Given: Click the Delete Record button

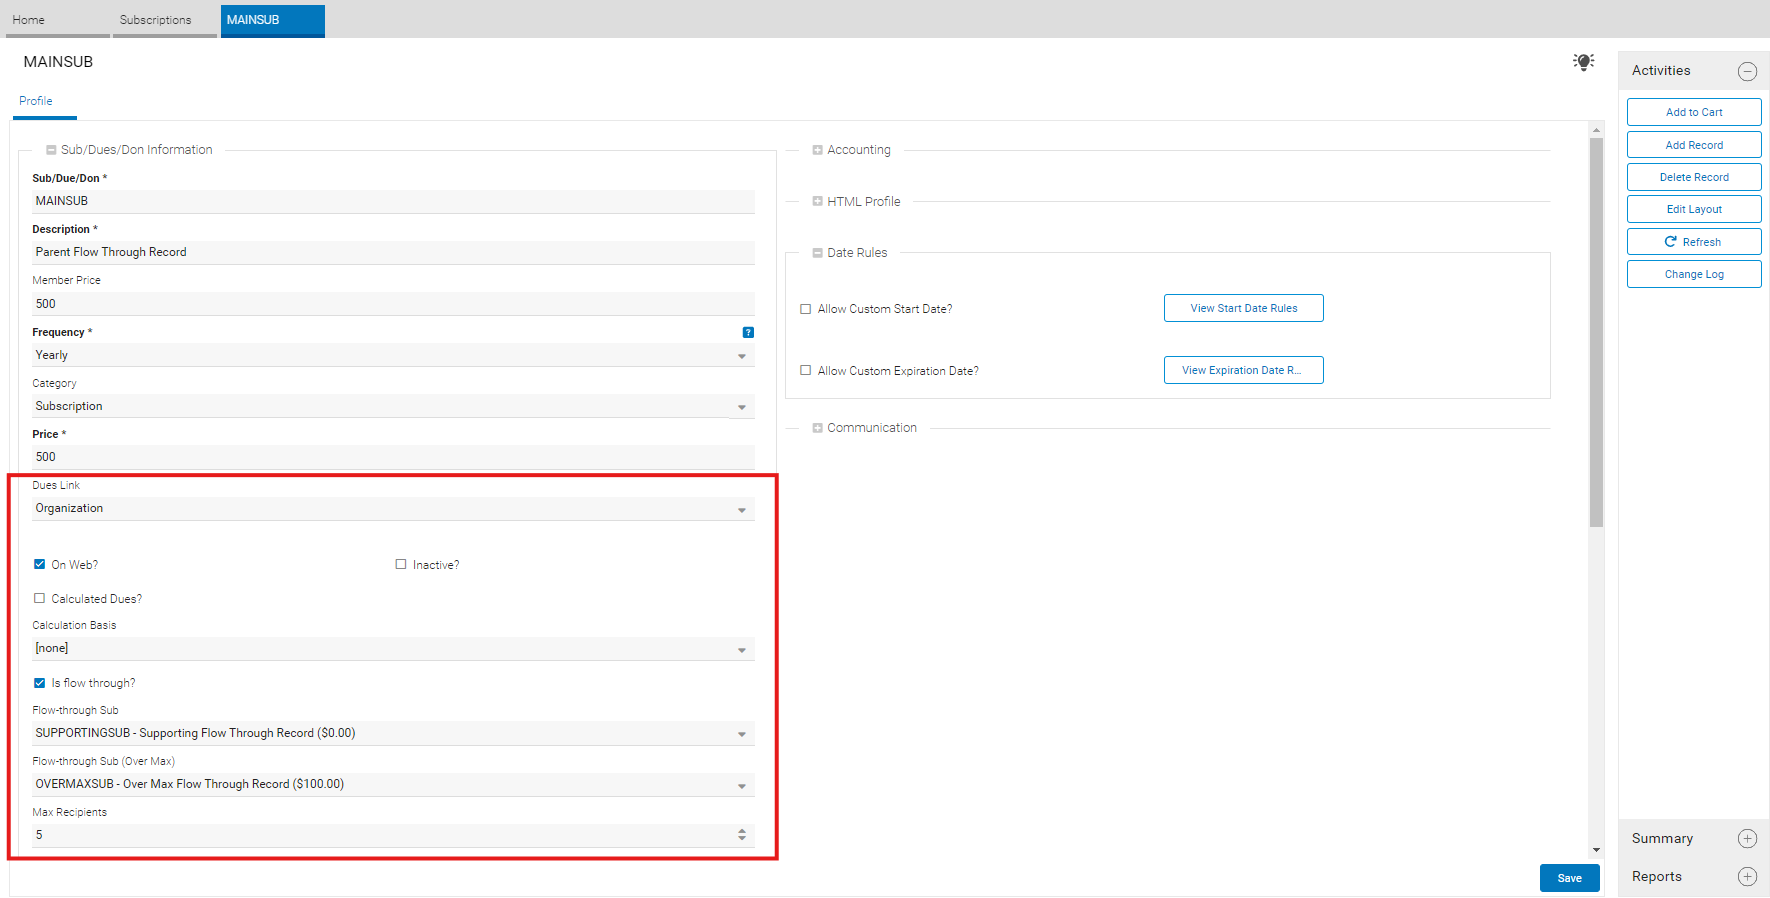Looking at the screenshot, I should [x=1694, y=177].
